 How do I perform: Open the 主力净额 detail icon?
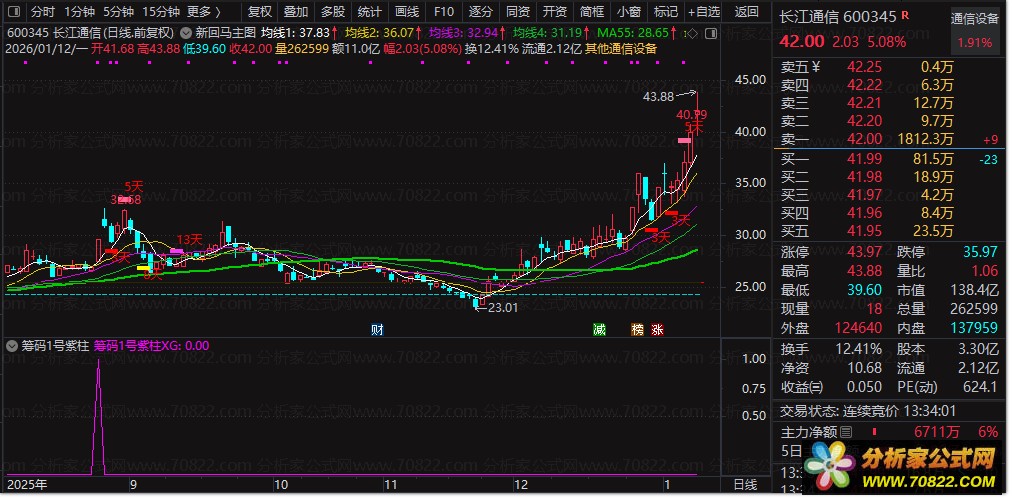(845, 431)
